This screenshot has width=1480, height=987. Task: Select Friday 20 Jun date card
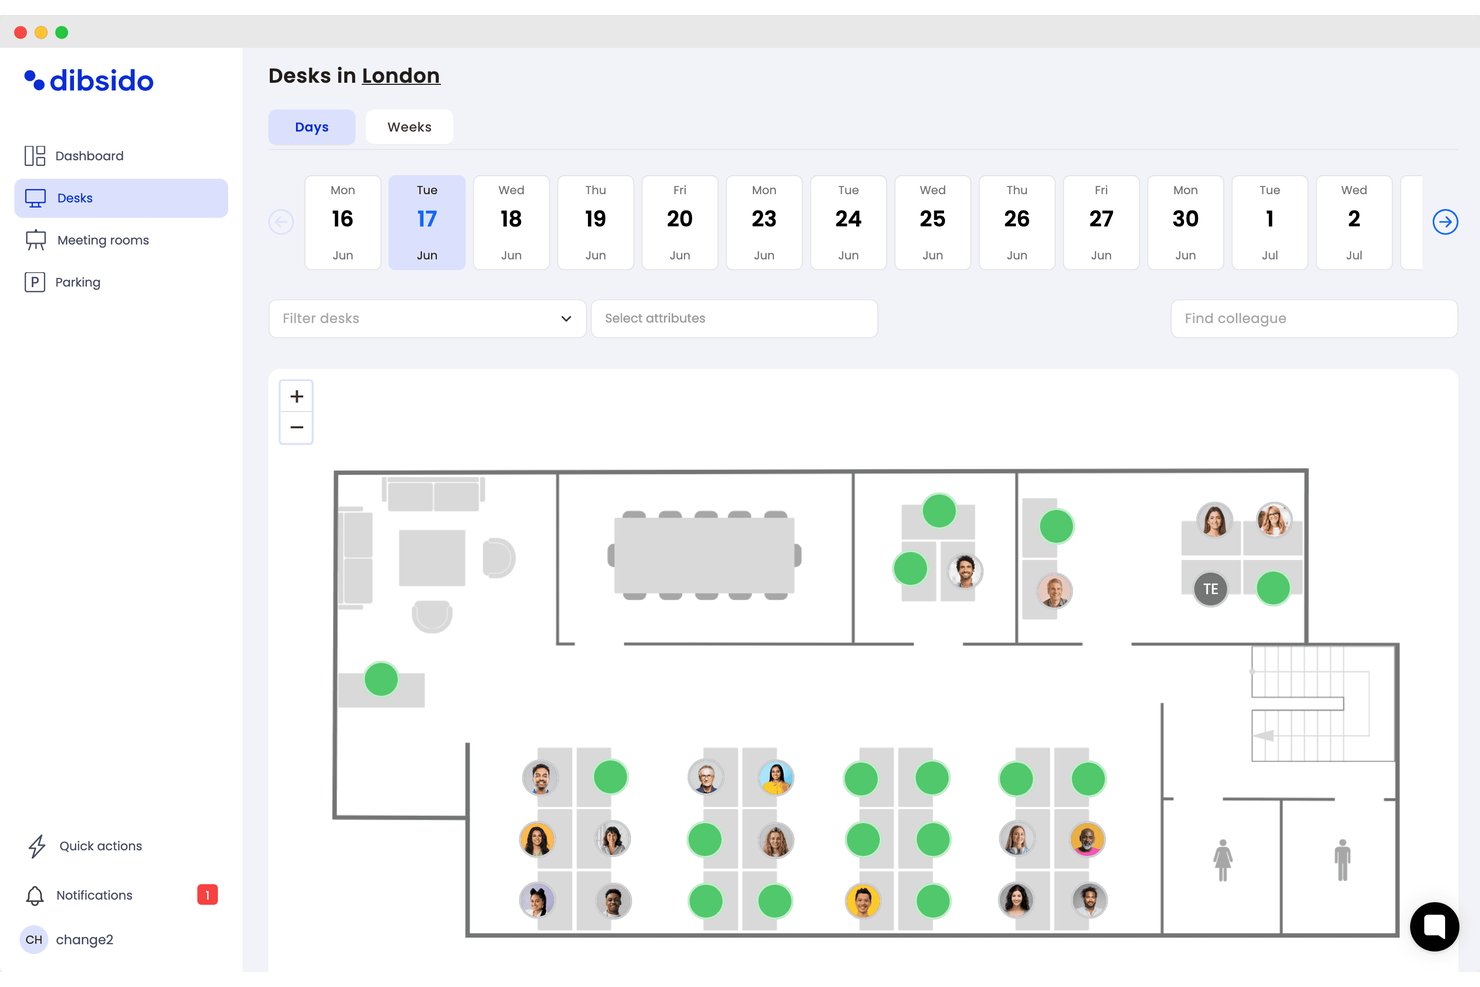click(x=680, y=222)
